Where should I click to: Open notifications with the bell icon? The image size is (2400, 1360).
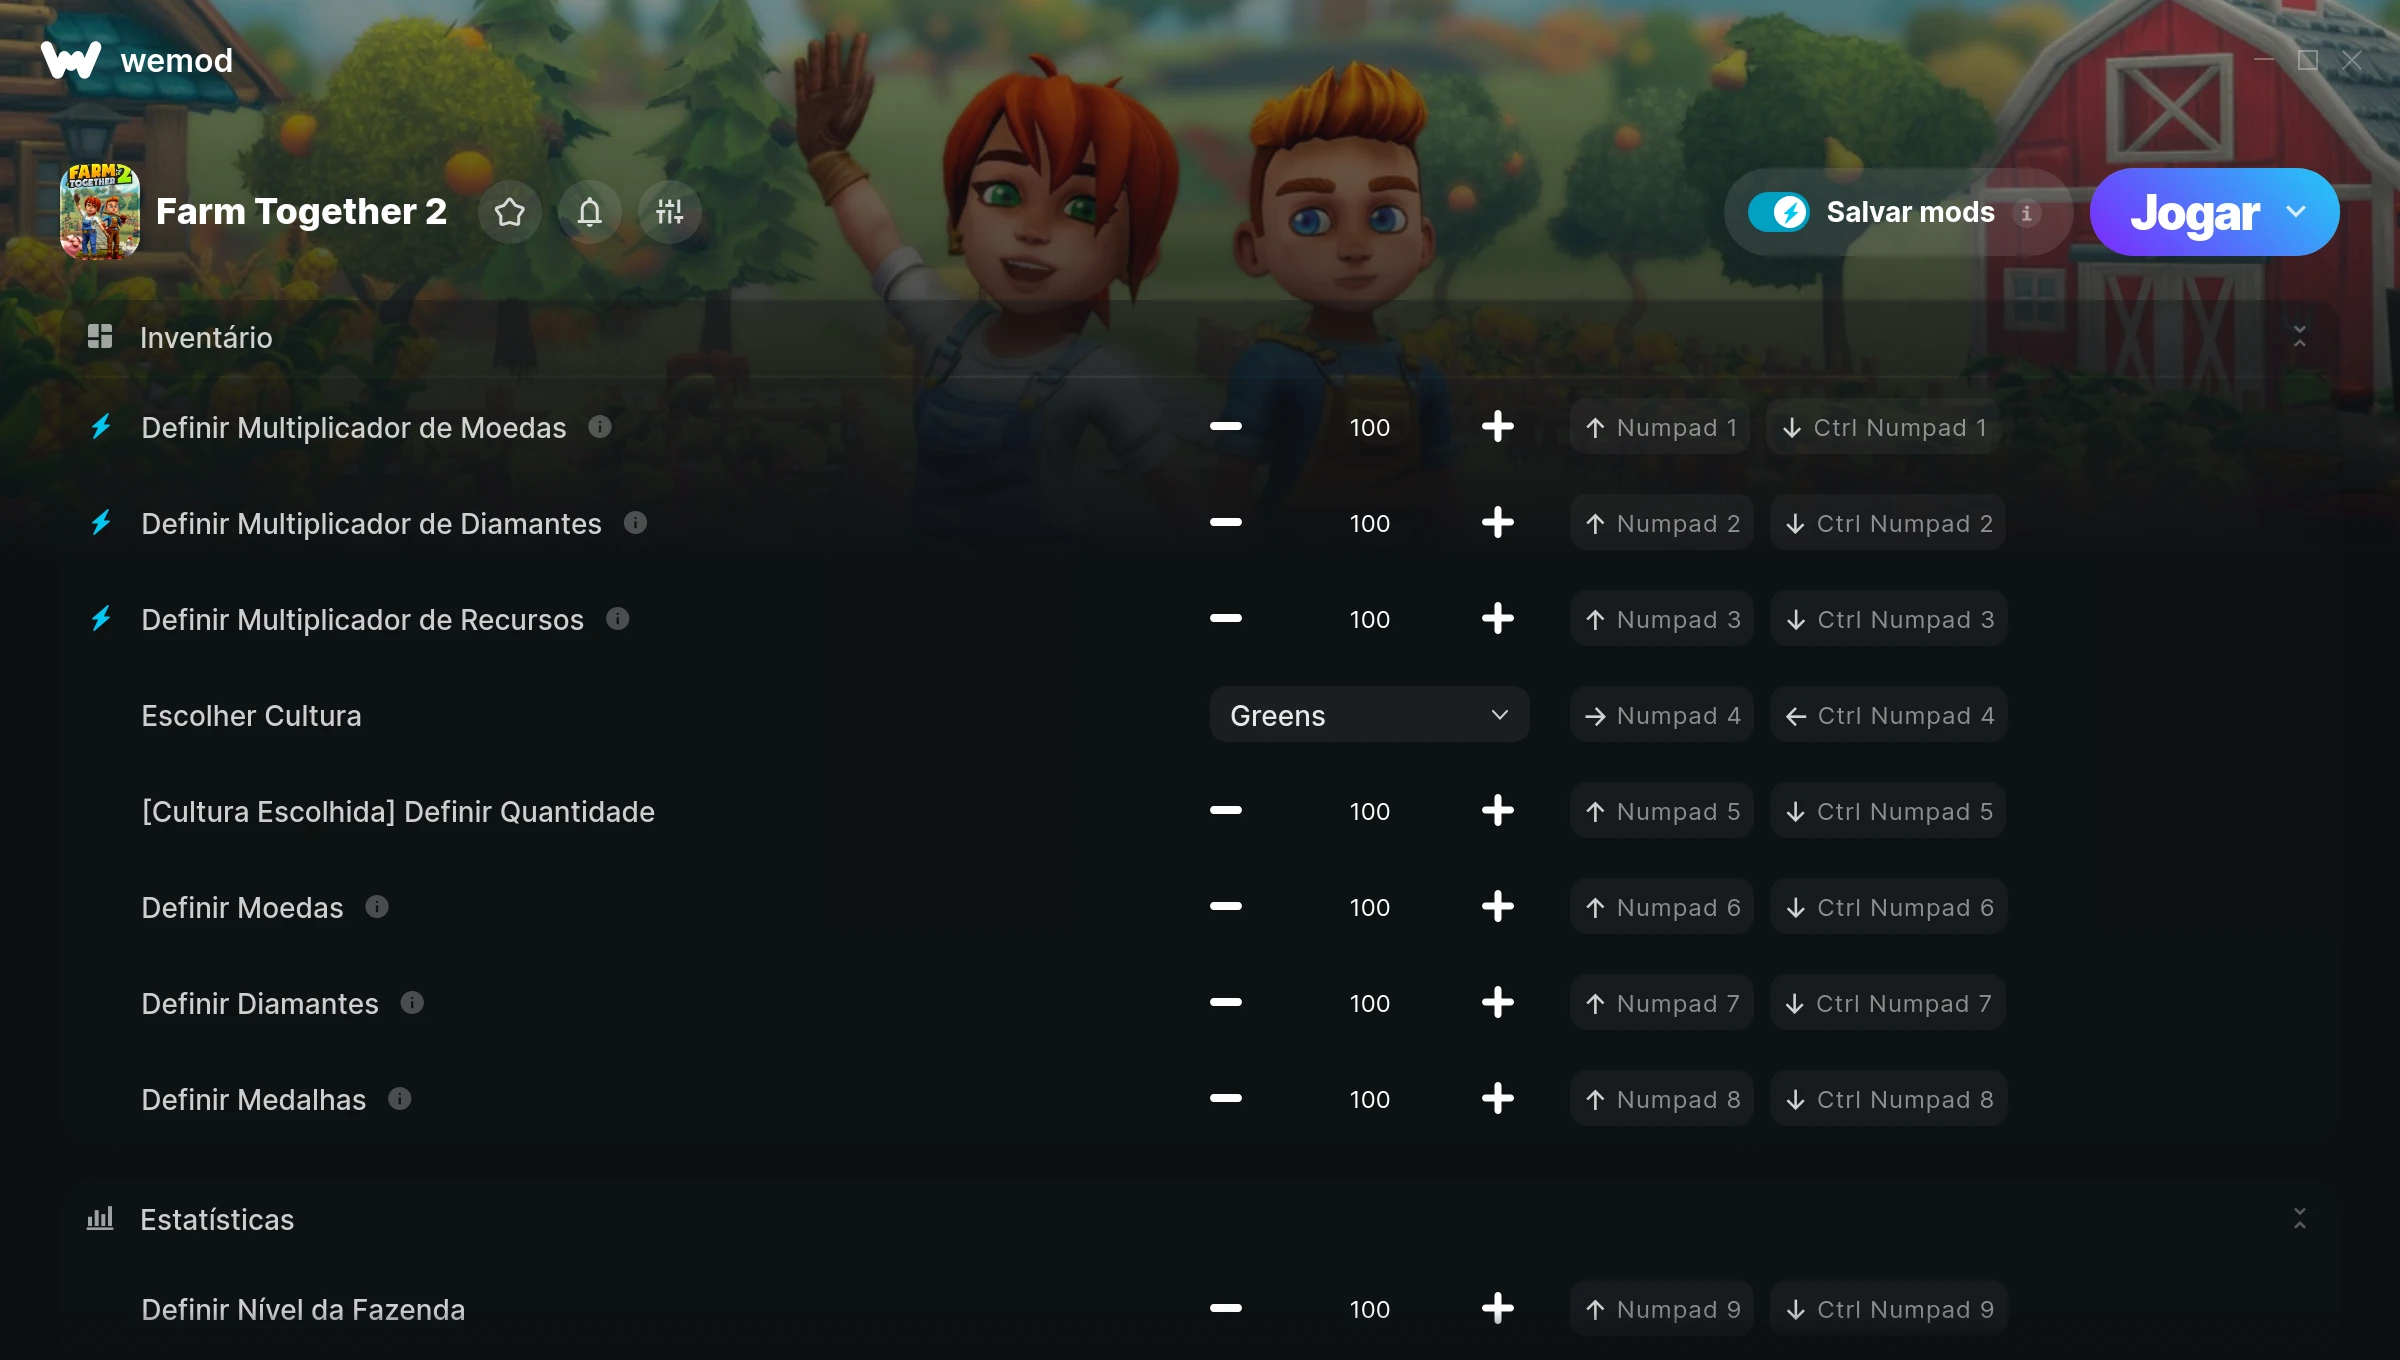pos(590,212)
